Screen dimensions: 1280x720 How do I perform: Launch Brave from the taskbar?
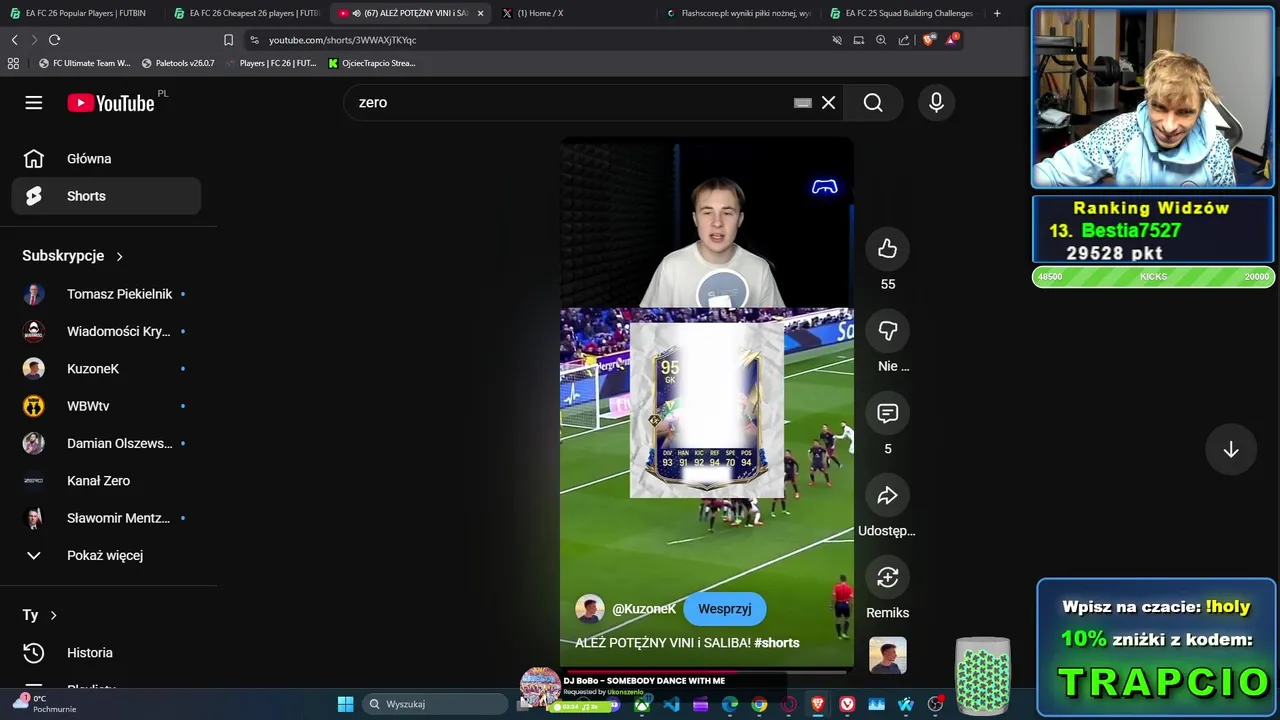click(x=818, y=704)
